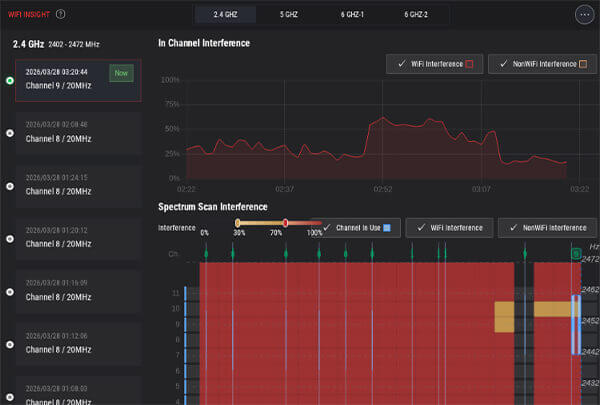
Task: Toggle WiFi Interference in Spectrum Scan section
Action: pyautogui.click(x=449, y=228)
